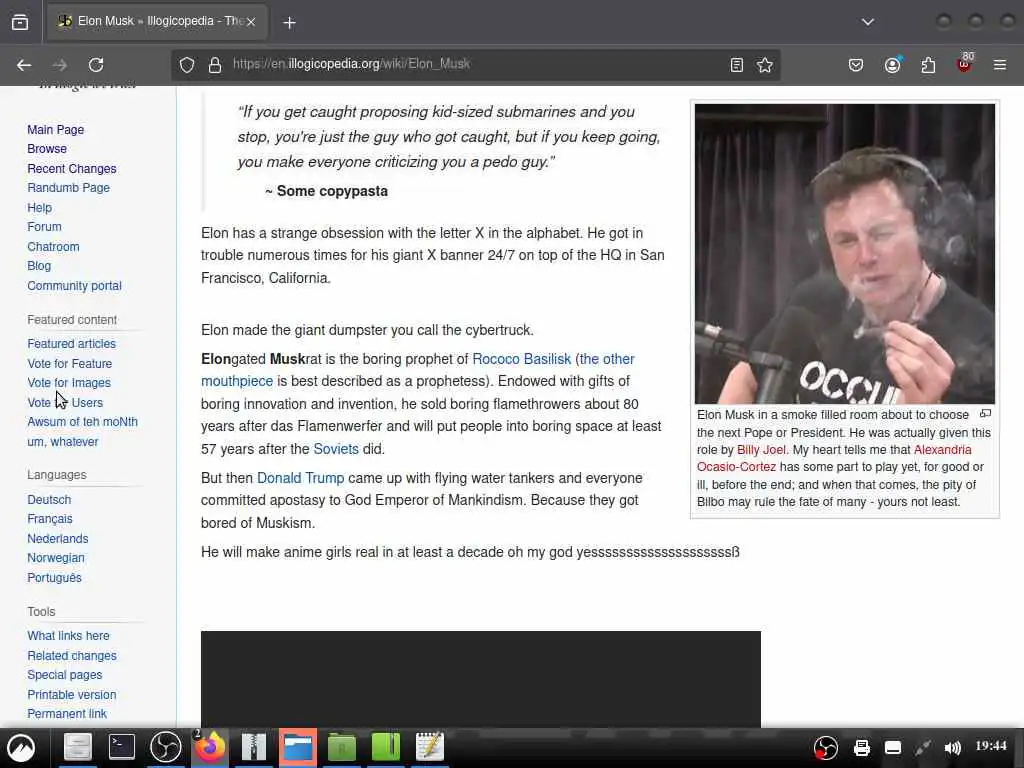Open the Main Page link
This screenshot has height=768, width=1024.
(x=56, y=129)
